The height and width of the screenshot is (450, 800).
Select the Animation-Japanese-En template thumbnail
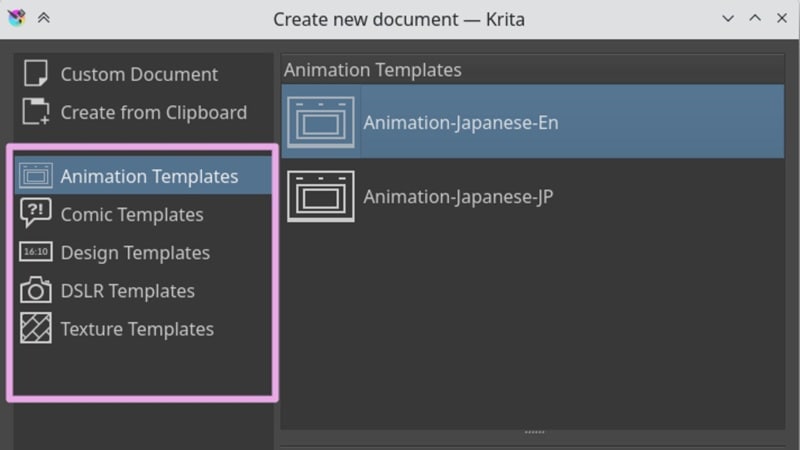(321, 122)
